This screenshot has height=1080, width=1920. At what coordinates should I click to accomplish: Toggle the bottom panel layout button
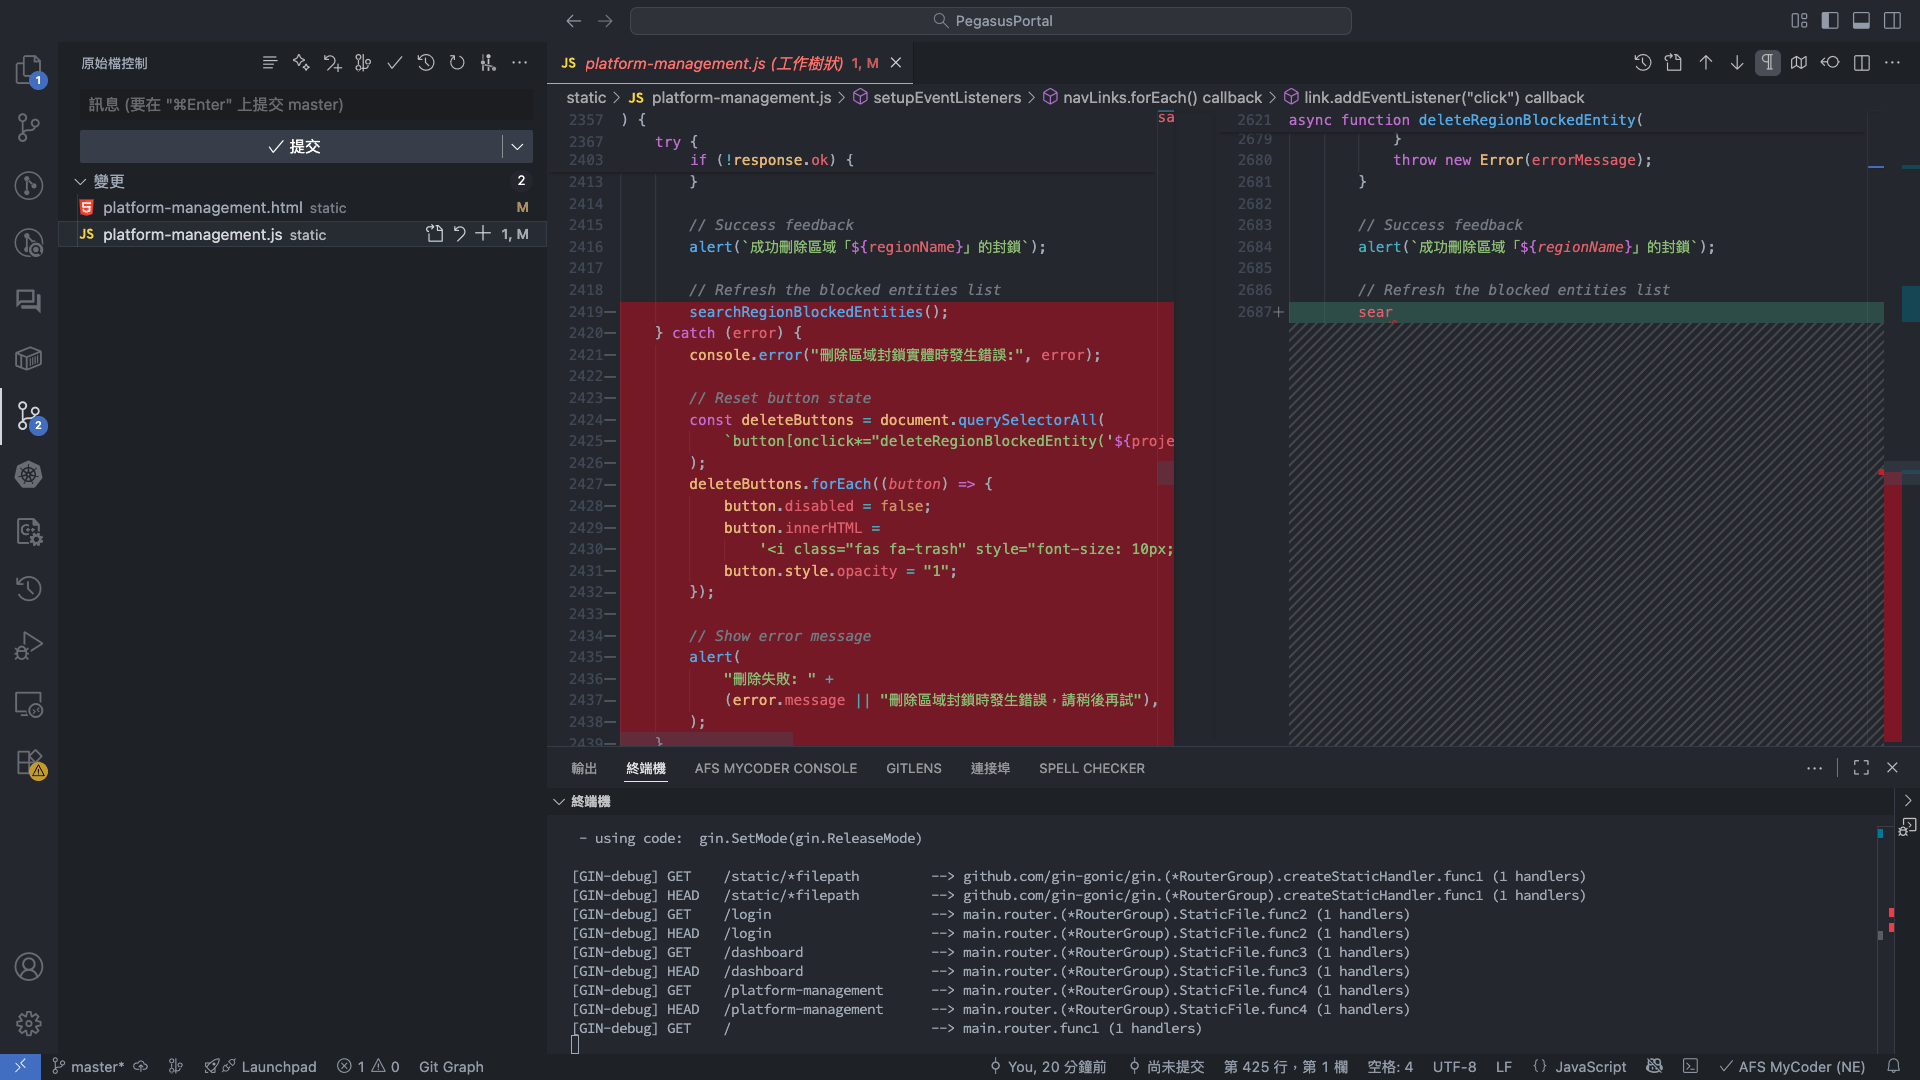point(1861,20)
